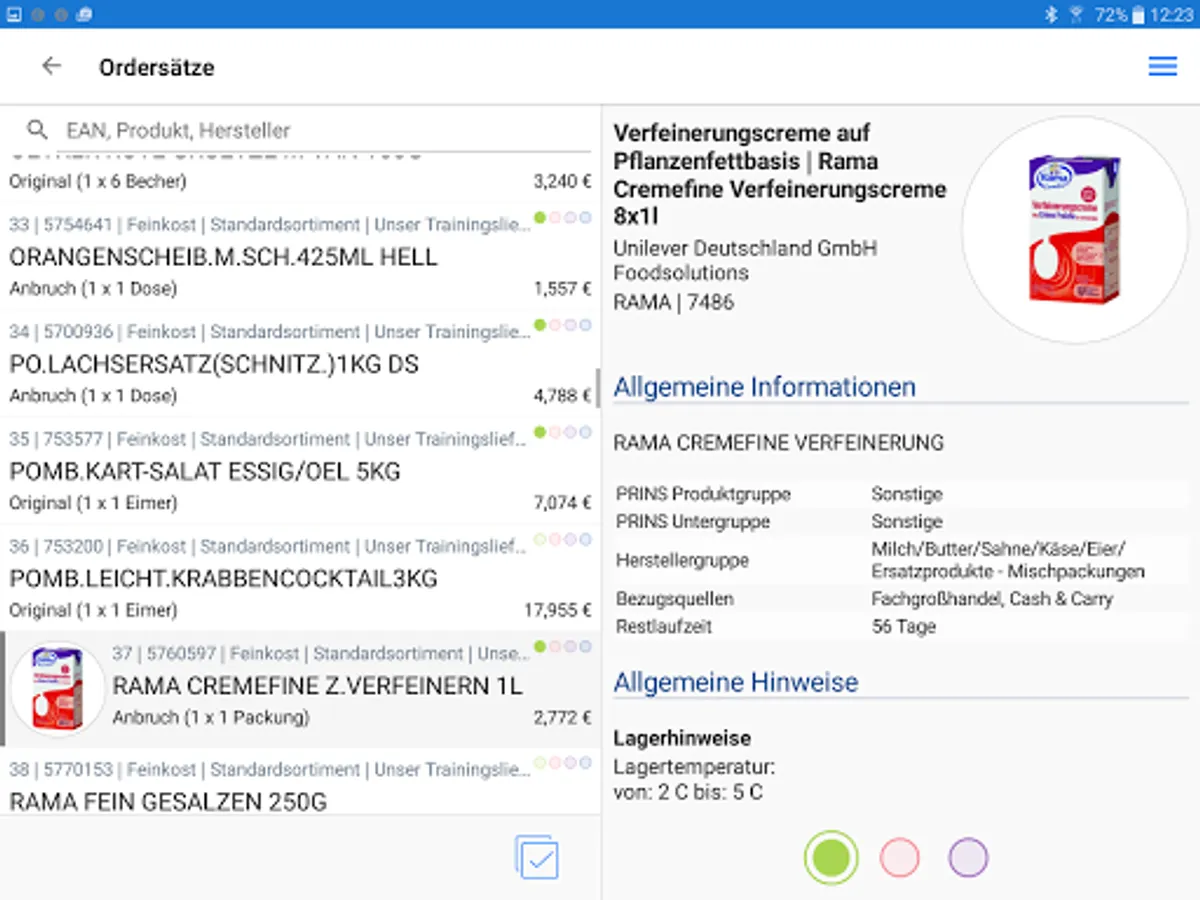Tap the Herstellergruppe label
Image resolution: width=1200 pixels, height=900 pixels.
682,561
